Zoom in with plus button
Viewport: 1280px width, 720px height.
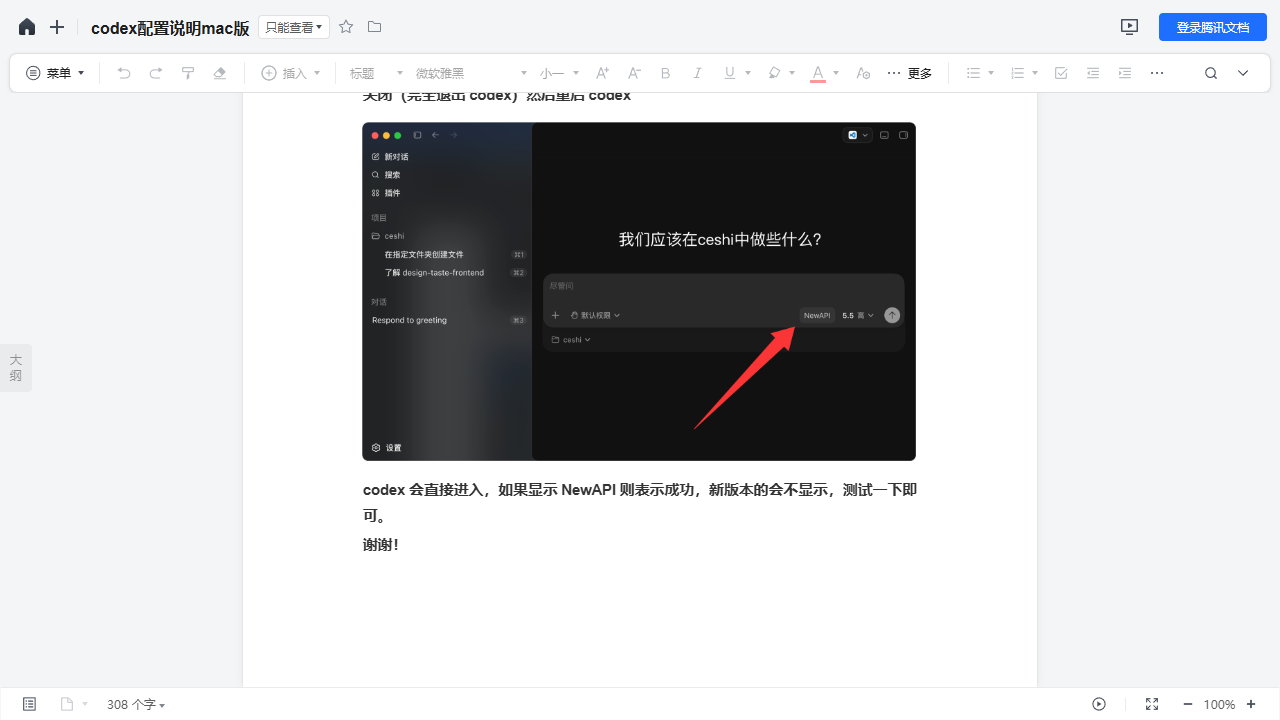pos(1251,704)
